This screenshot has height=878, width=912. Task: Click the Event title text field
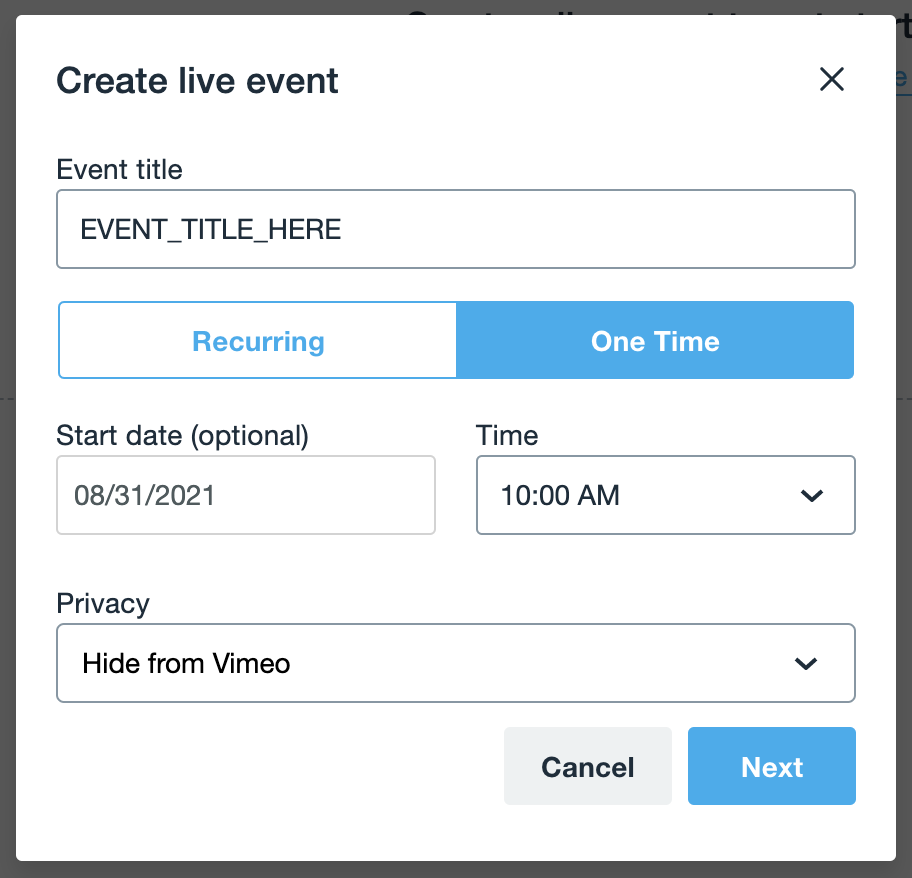[455, 230]
